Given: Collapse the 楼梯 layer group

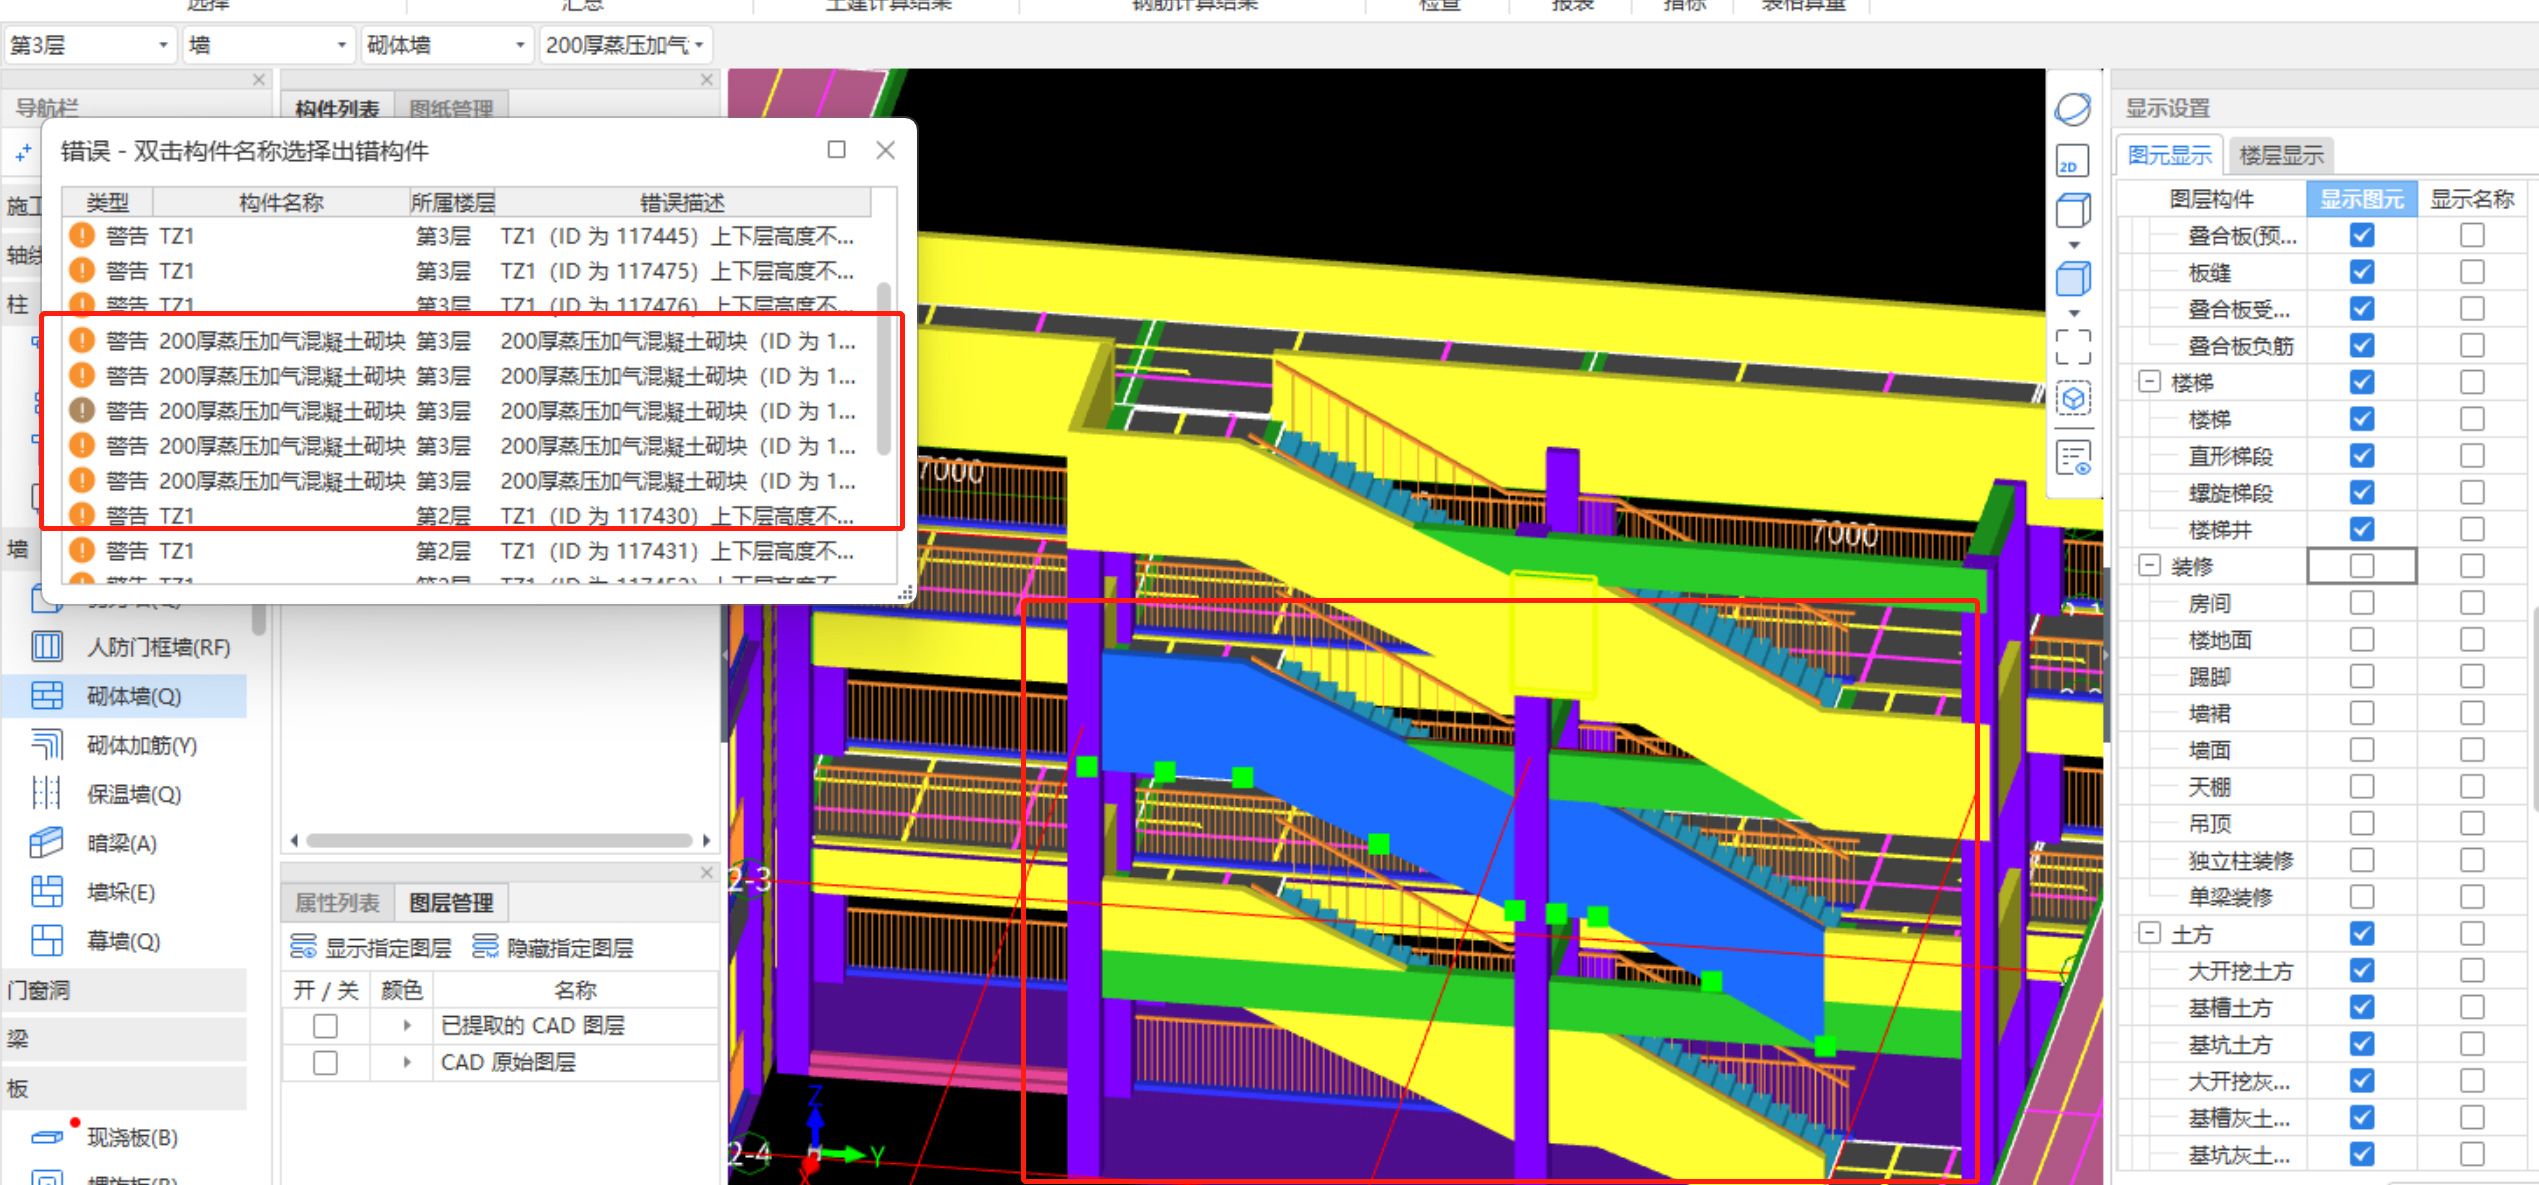Looking at the screenshot, I should pyautogui.click(x=2149, y=382).
